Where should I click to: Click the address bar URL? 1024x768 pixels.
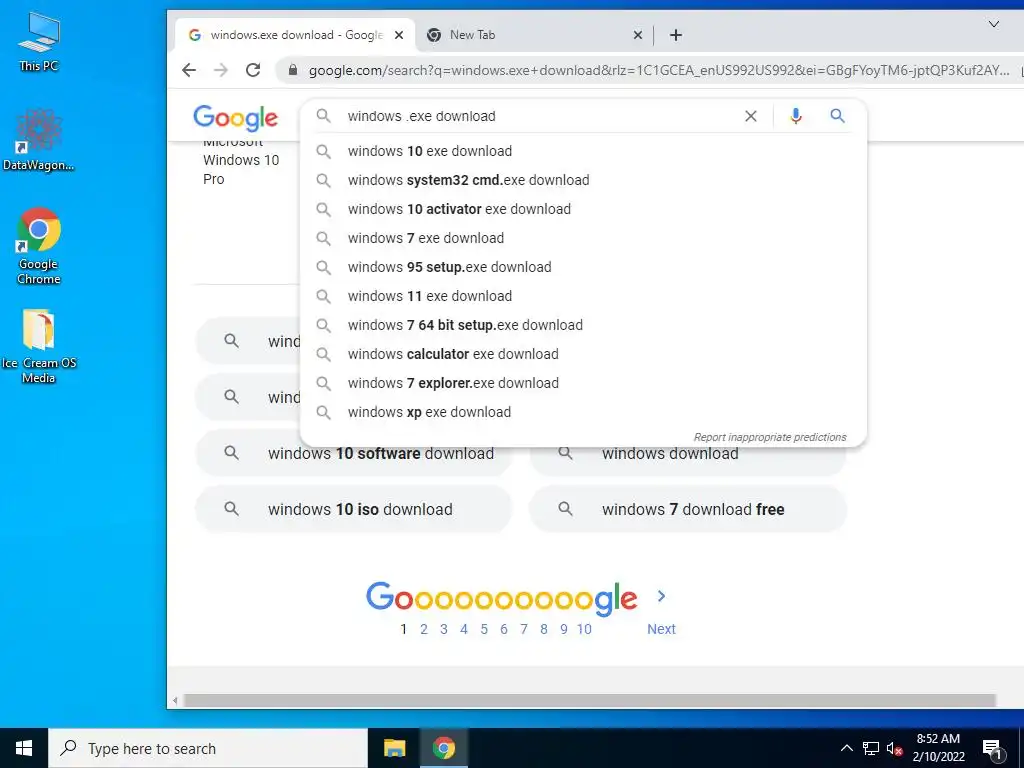coord(658,71)
